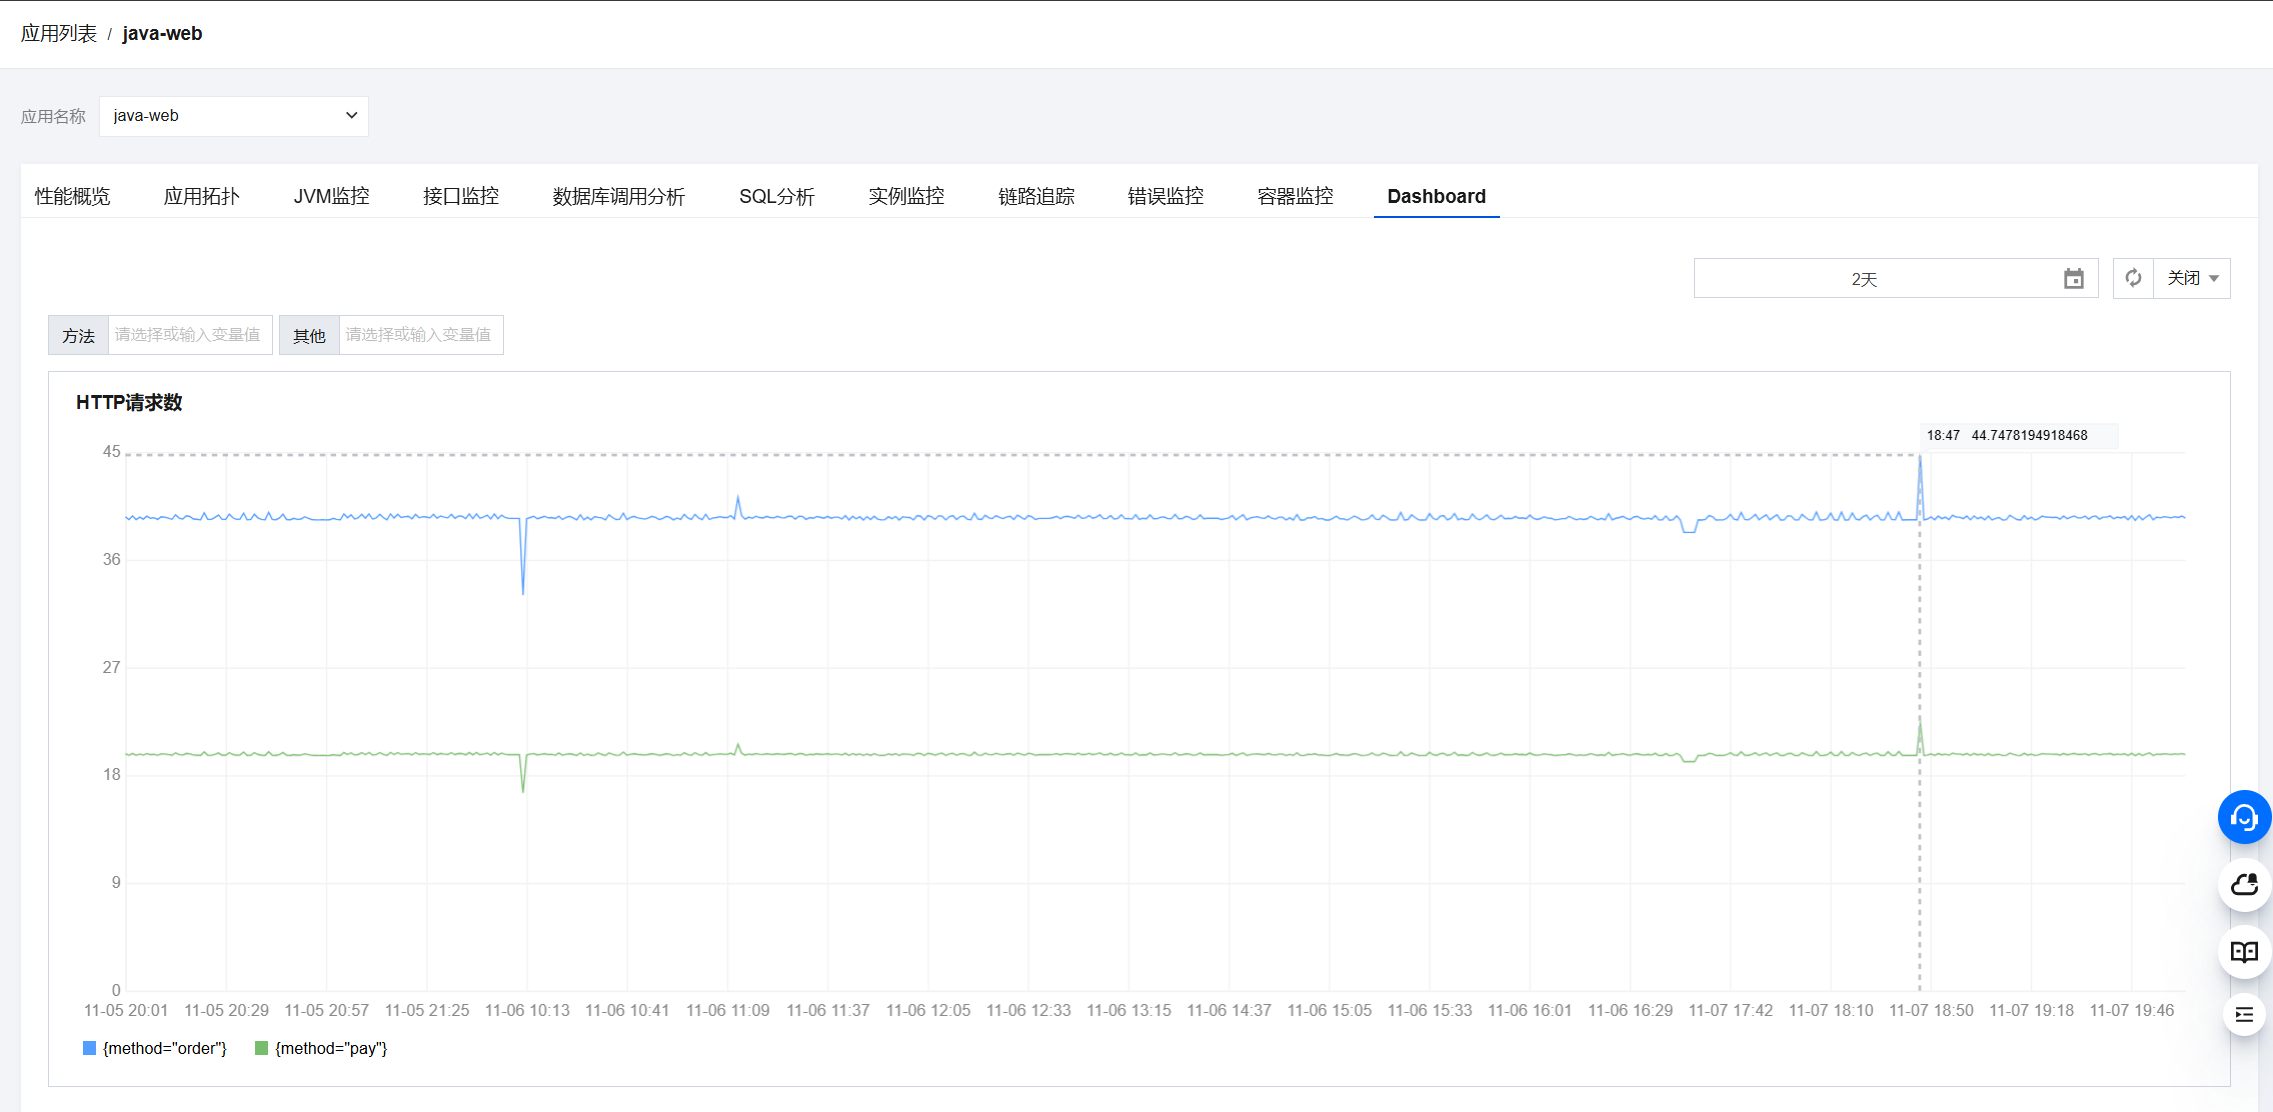The width and height of the screenshot is (2273, 1112).
Task: Open the 2天 time range selector
Action: [1864, 279]
